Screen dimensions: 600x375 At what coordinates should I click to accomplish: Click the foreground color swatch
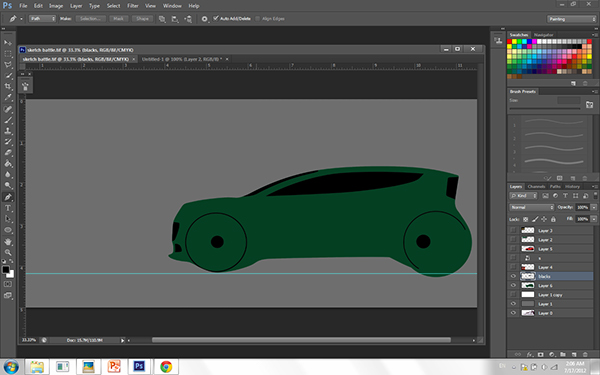(6, 269)
